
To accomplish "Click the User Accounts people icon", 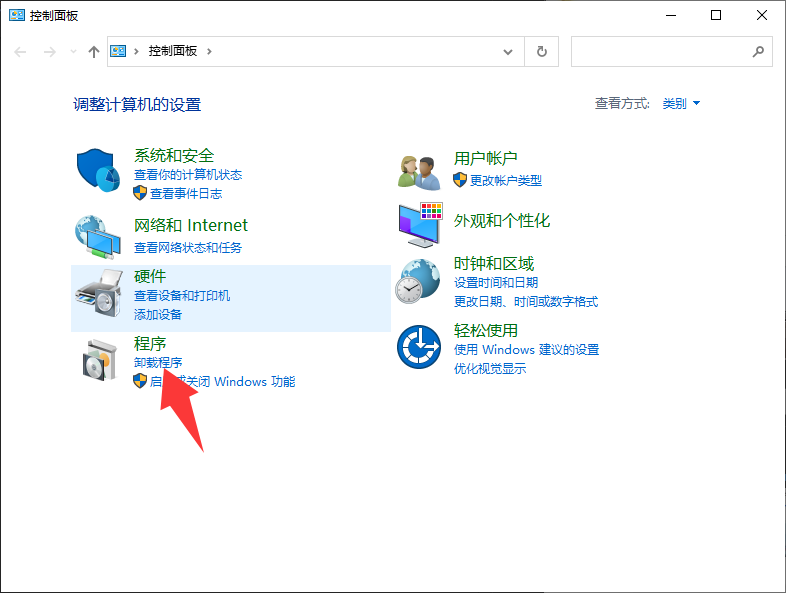I will [x=419, y=172].
